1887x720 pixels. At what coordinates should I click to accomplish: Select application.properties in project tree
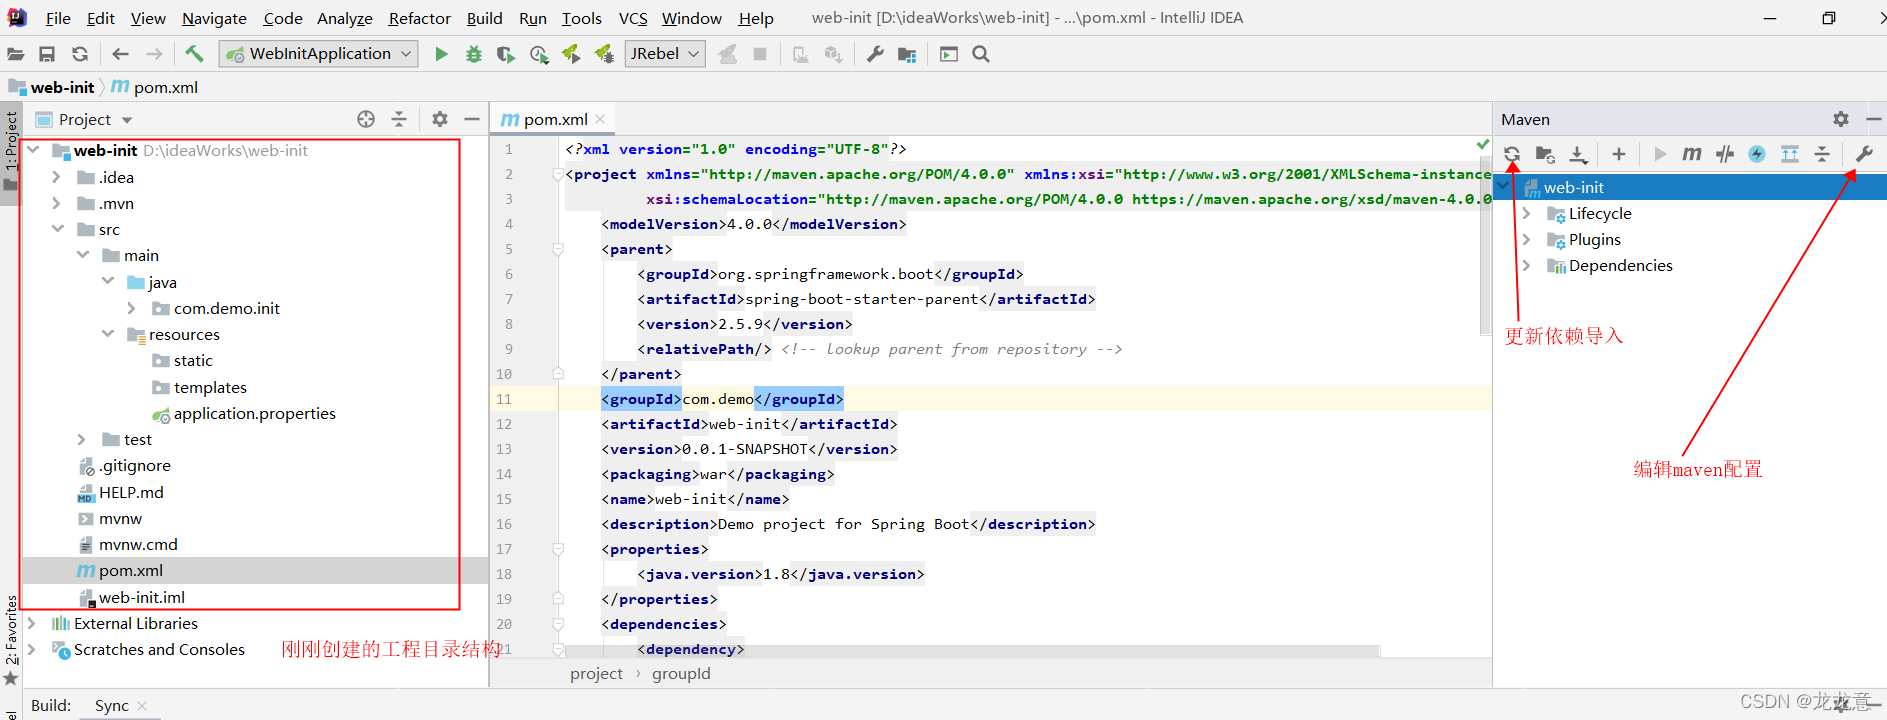point(254,413)
